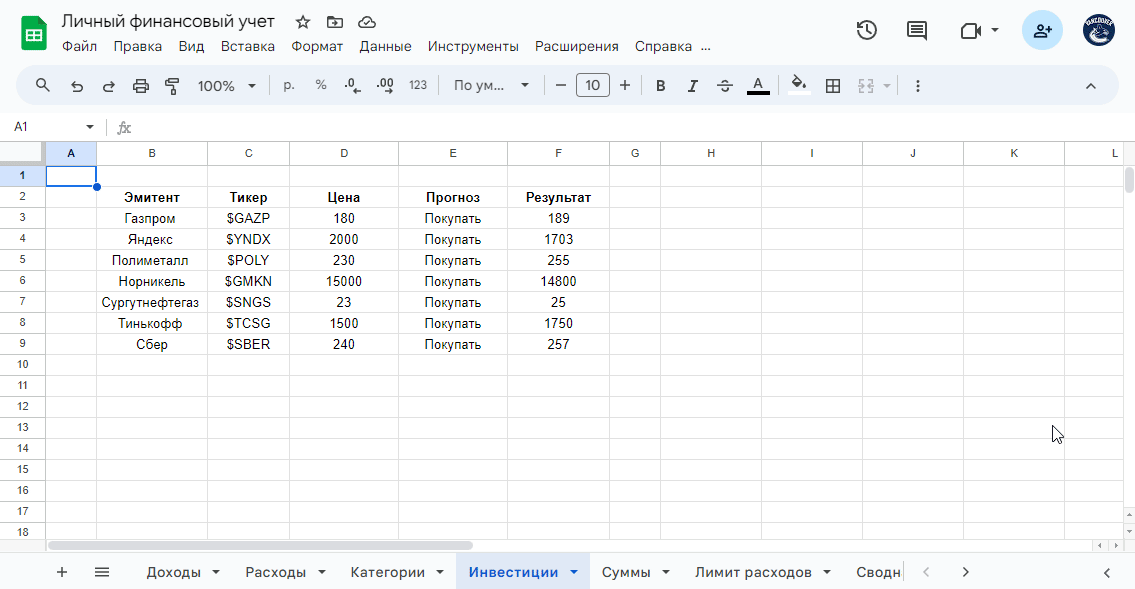Open the fill color picker
The width and height of the screenshot is (1135, 589).
click(798, 85)
